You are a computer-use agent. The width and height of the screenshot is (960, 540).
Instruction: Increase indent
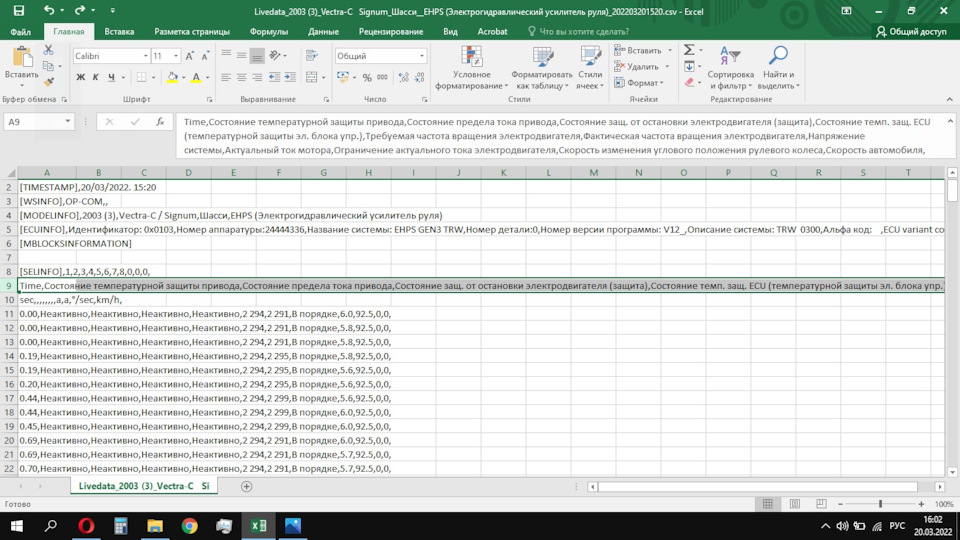tap(290, 77)
